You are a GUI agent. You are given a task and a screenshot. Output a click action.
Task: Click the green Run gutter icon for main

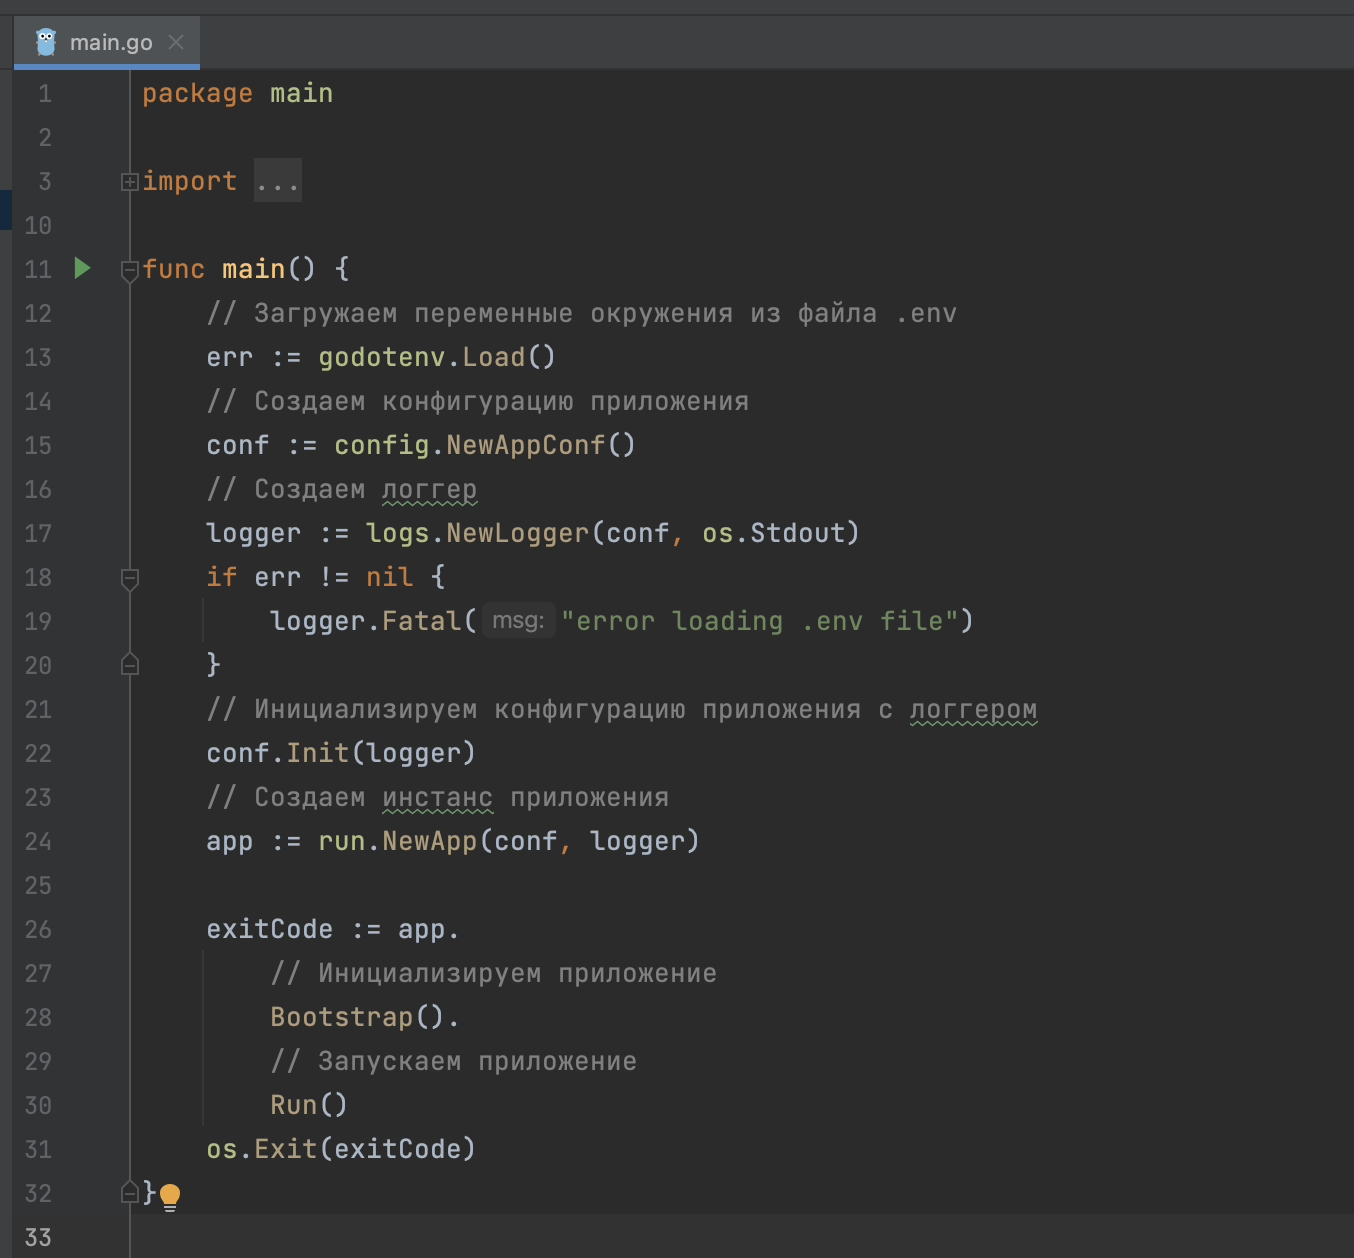[83, 268]
